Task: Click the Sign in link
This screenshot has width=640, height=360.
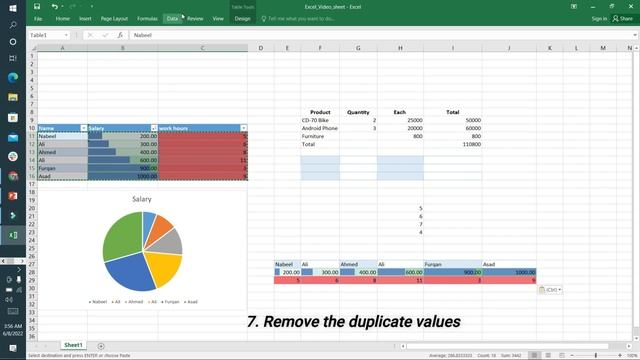Action: 599,19
